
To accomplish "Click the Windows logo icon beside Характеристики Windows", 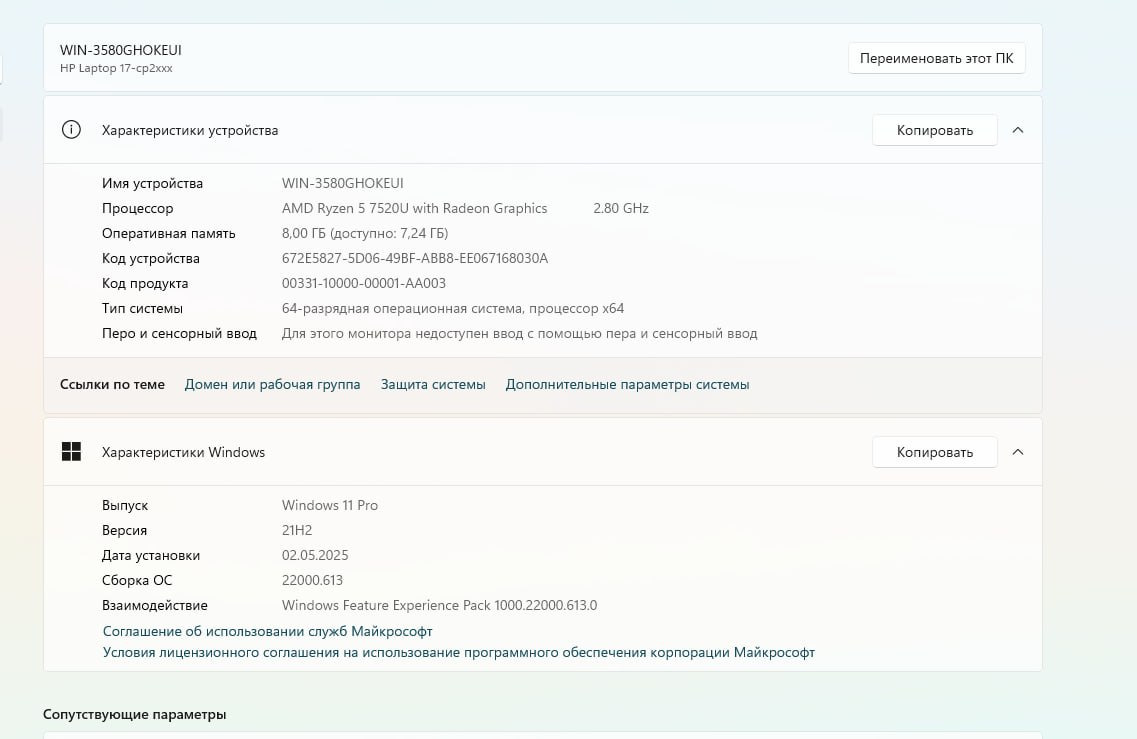I will point(71,452).
